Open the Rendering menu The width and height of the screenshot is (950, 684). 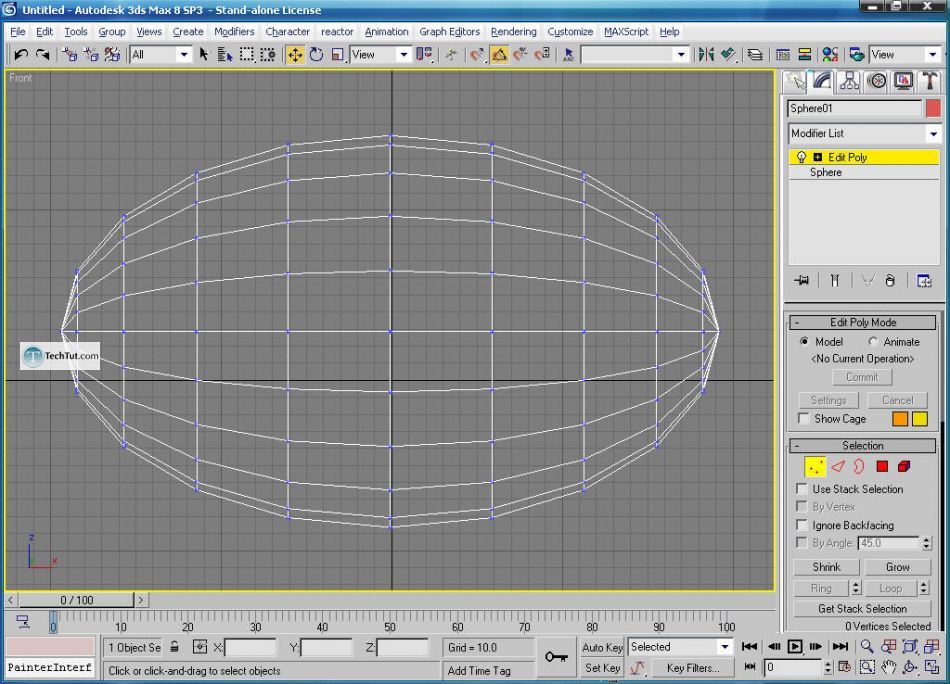coord(514,32)
